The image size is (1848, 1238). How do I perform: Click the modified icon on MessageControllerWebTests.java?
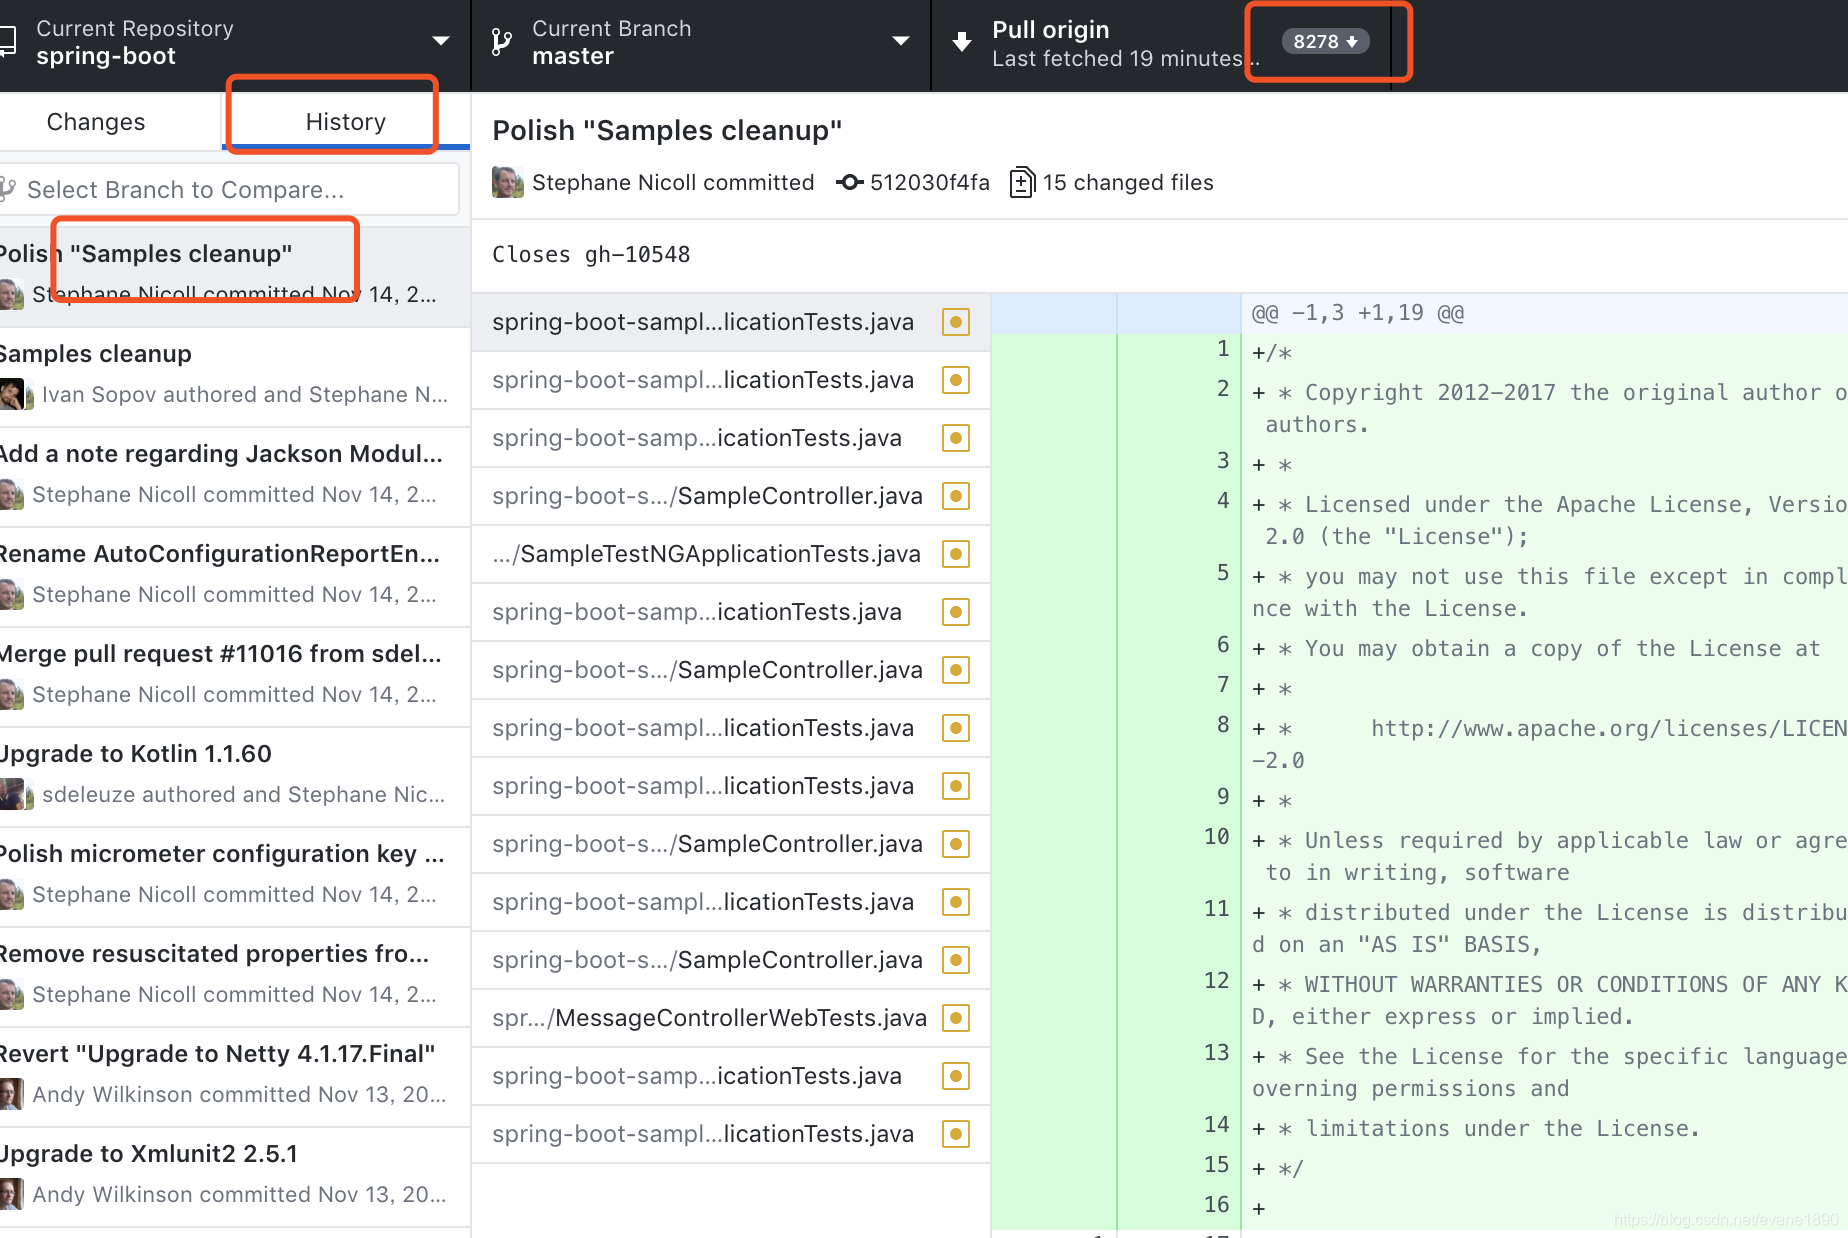[x=956, y=1018]
